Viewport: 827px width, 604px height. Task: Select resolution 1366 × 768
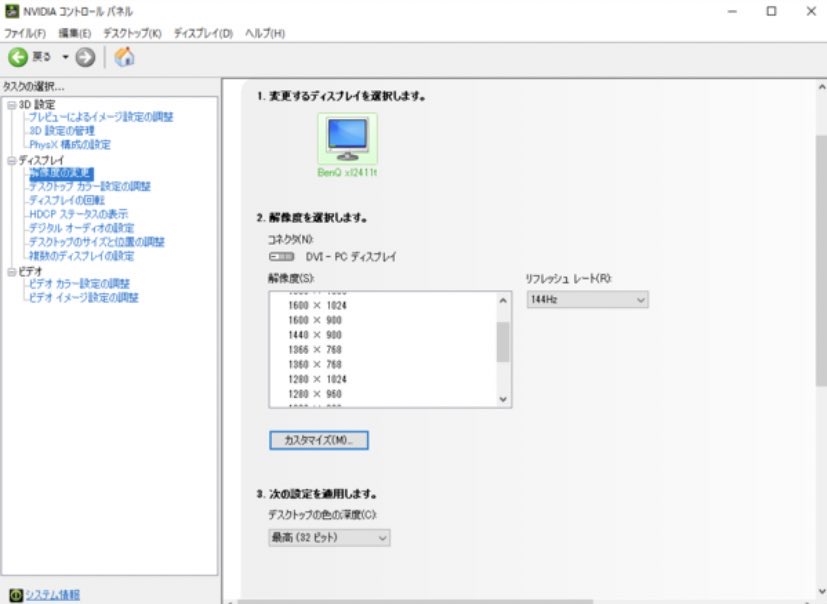[314, 350]
